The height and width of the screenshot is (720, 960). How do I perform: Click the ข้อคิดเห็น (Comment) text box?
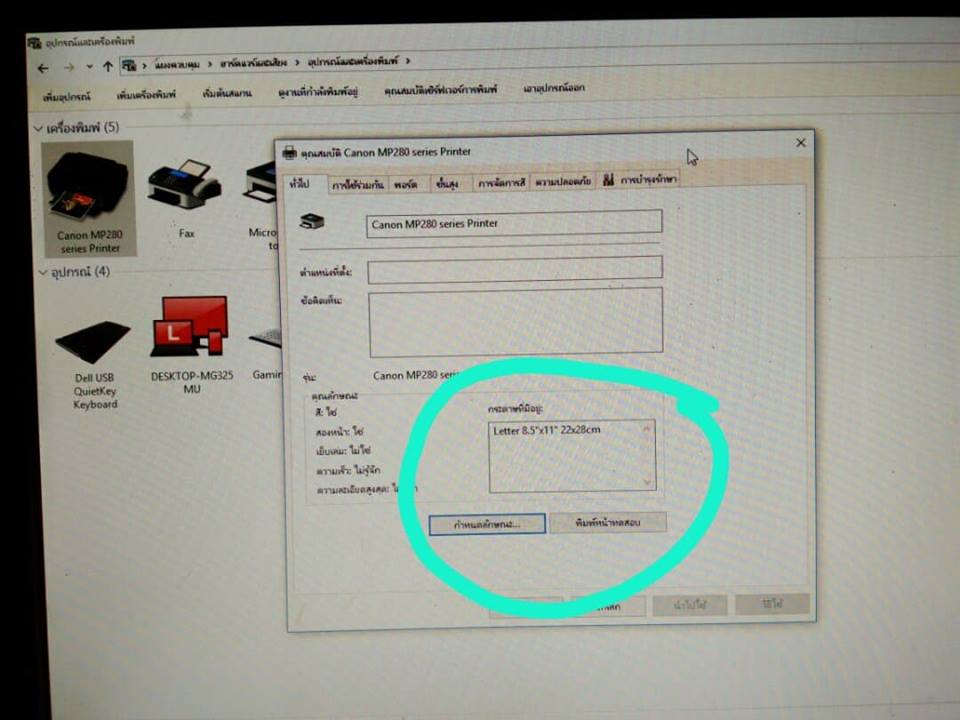516,322
